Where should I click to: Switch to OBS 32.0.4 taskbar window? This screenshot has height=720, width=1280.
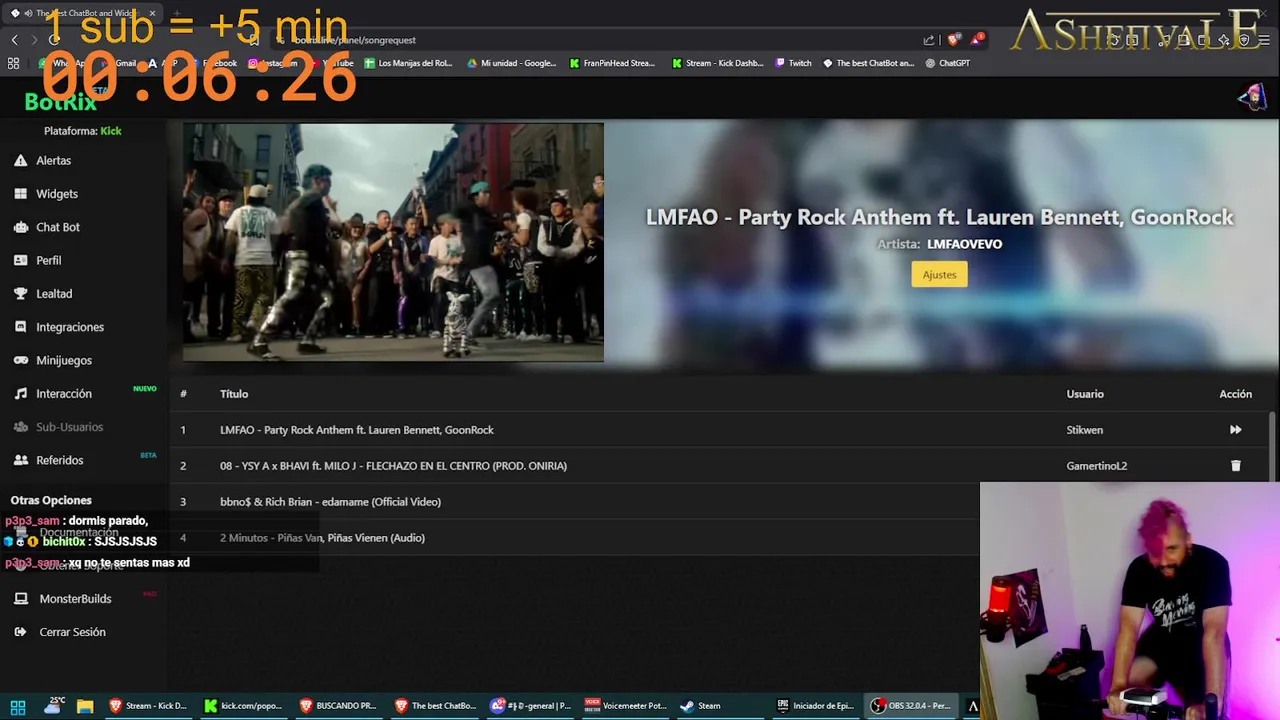click(x=910, y=706)
